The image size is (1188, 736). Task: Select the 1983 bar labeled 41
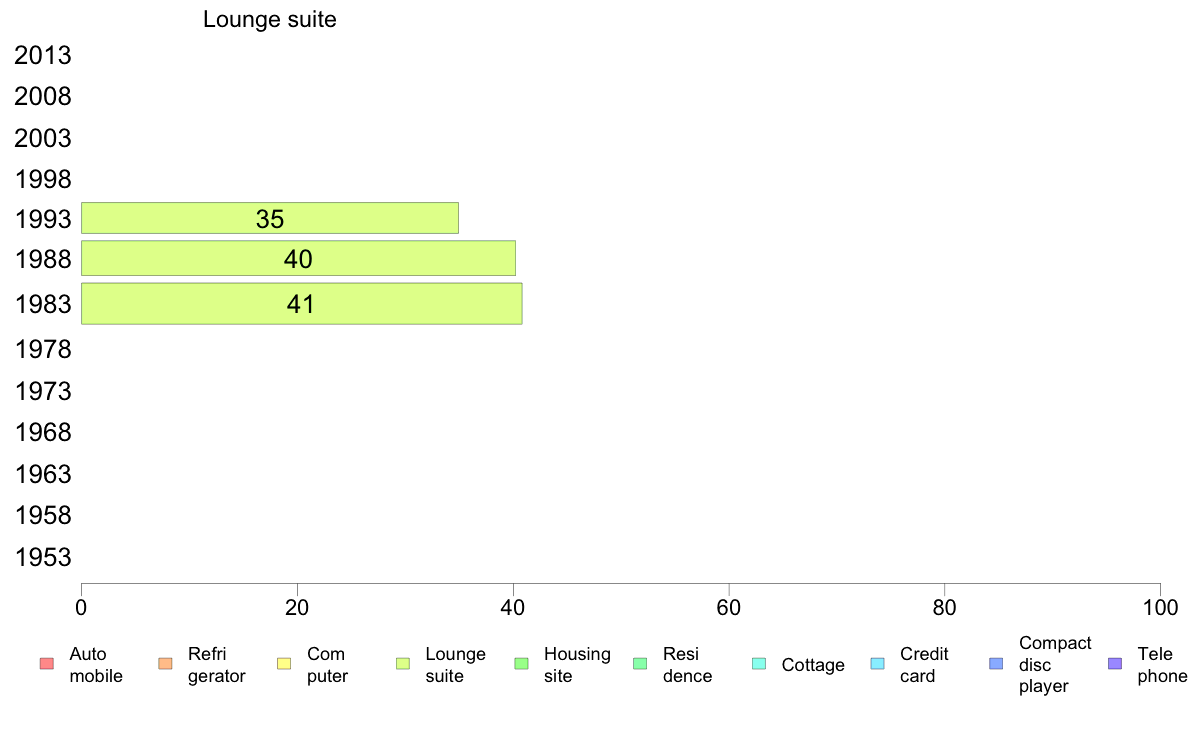point(301,304)
